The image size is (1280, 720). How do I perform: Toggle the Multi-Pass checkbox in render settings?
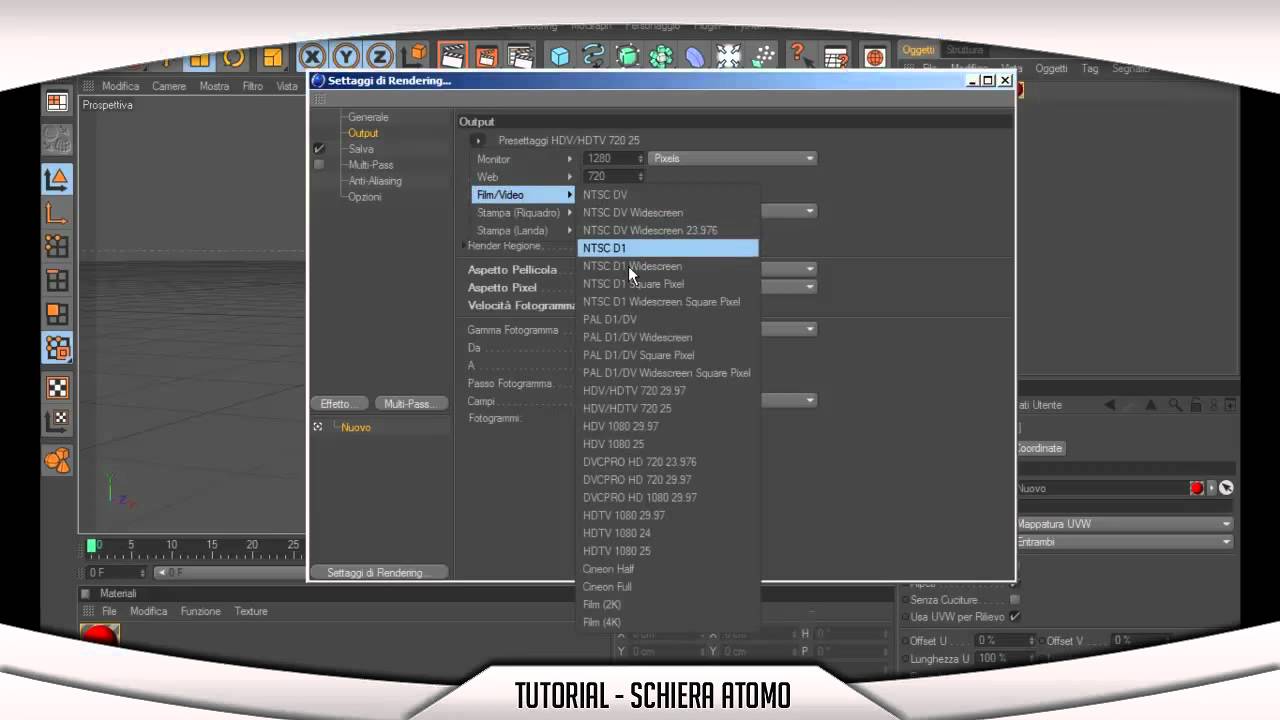click(319, 165)
